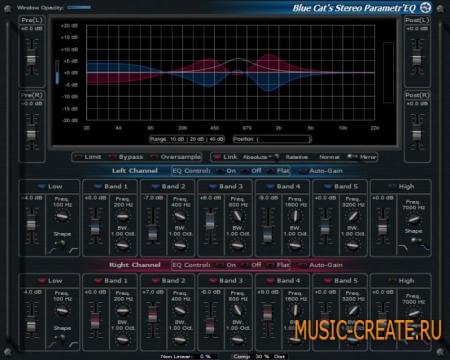Select the Mirror link mode
The height and width of the screenshot is (360, 450).
[x=368, y=157]
